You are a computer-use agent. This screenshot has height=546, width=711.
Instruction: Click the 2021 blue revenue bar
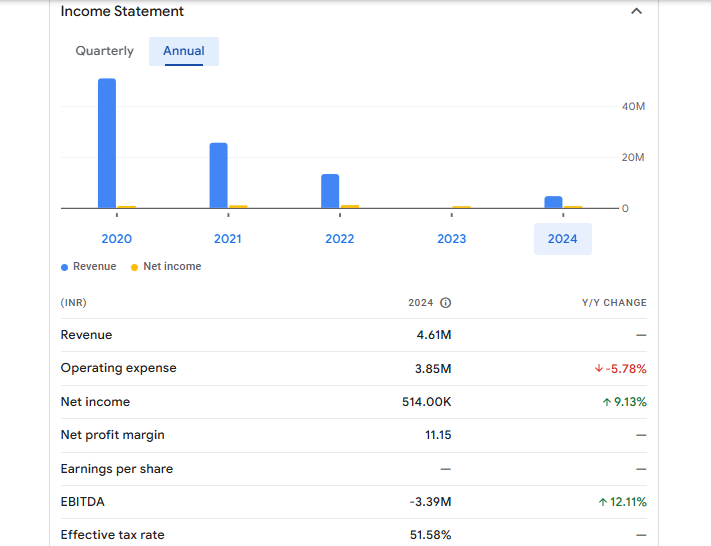point(219,176)
